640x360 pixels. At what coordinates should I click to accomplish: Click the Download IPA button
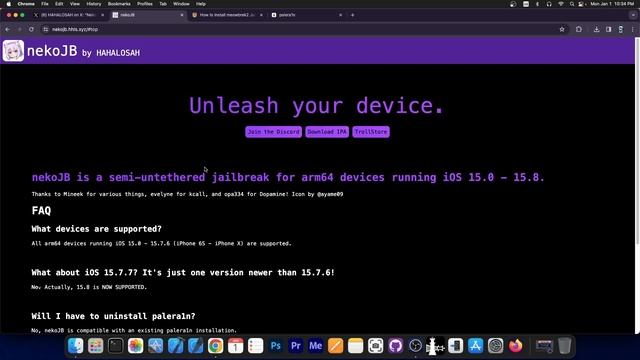point(327,132)
